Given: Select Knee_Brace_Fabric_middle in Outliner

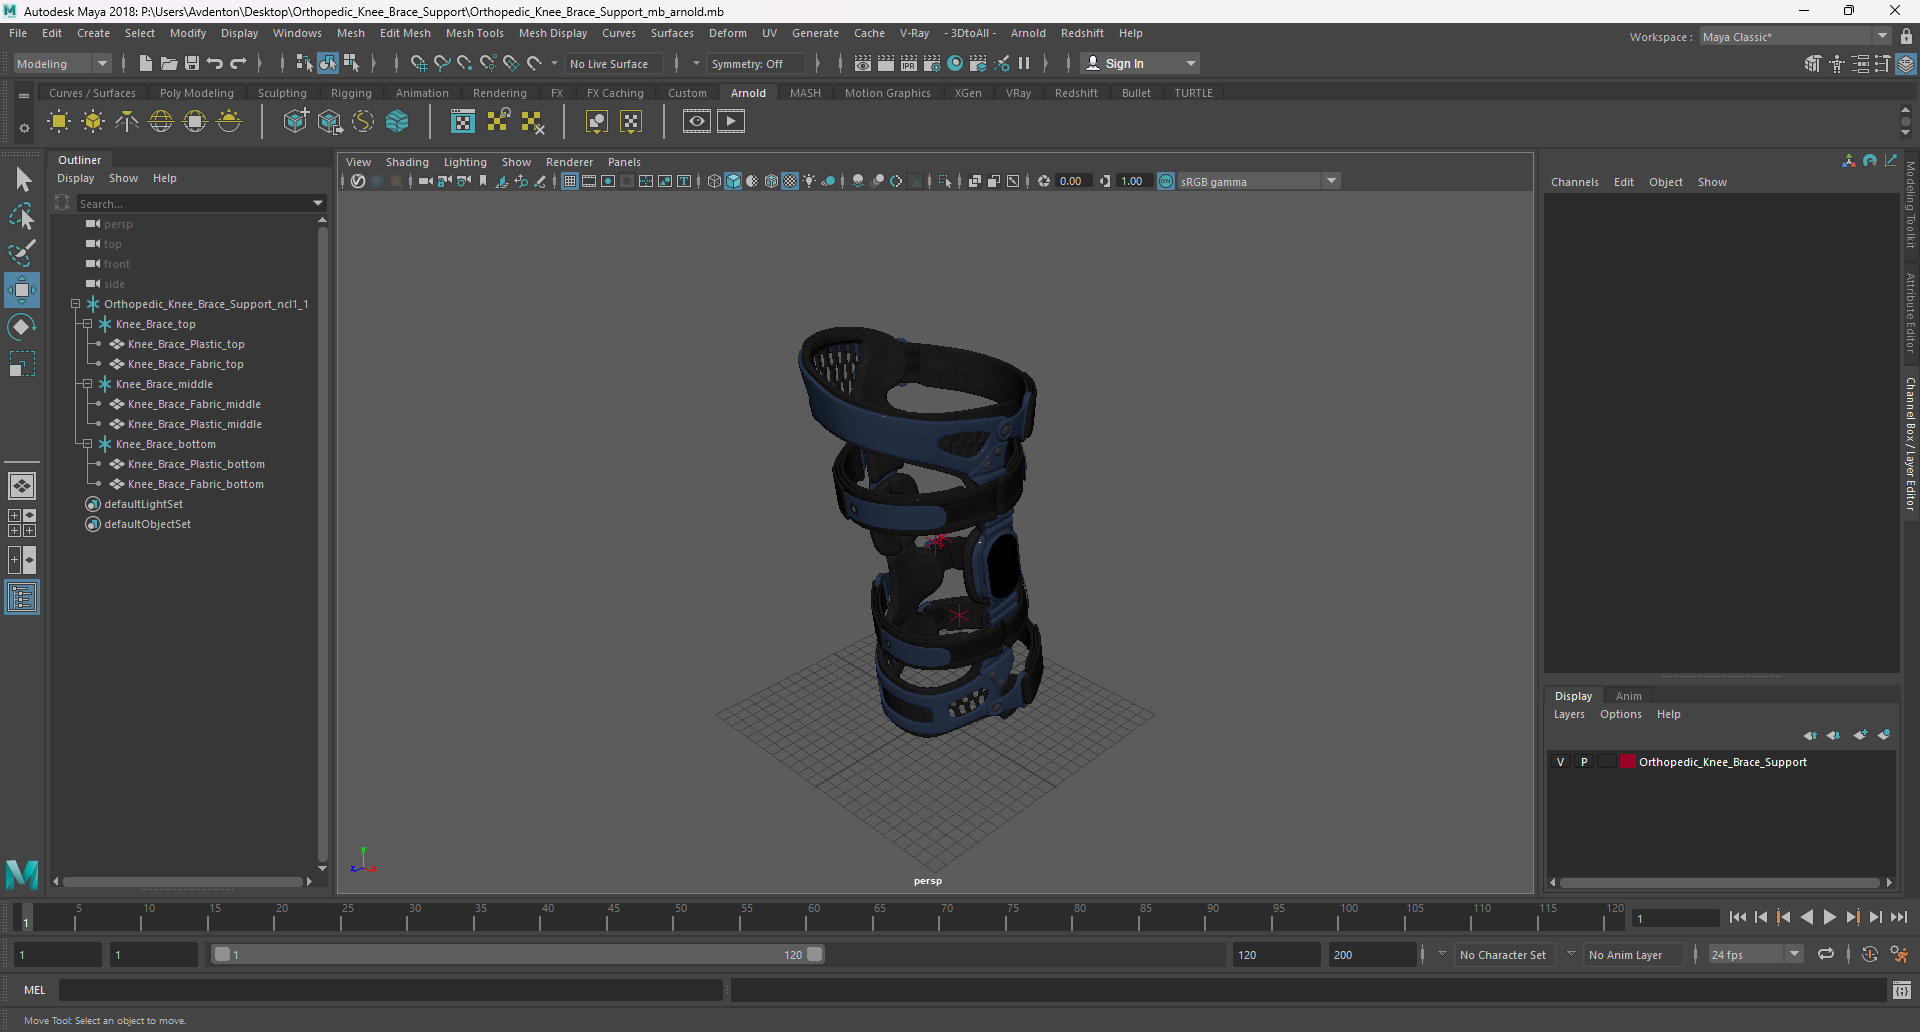Looking at the screenshot, I should pos(194,404).
